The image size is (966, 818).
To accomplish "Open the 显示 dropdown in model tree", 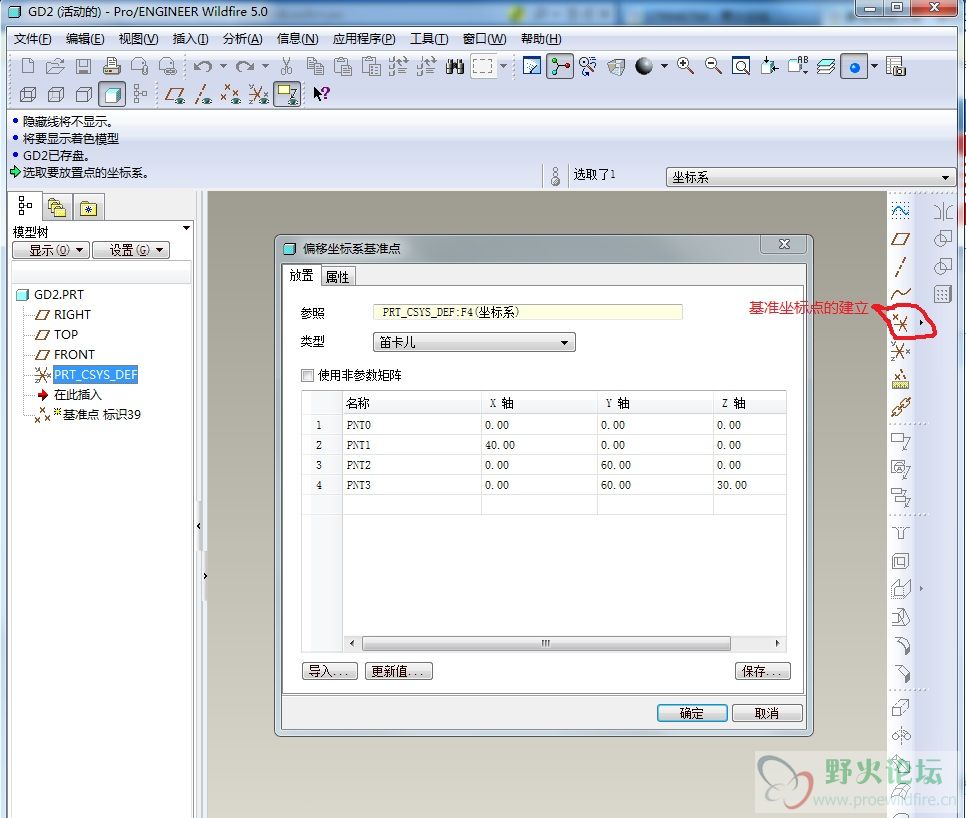I will [51, 250].
